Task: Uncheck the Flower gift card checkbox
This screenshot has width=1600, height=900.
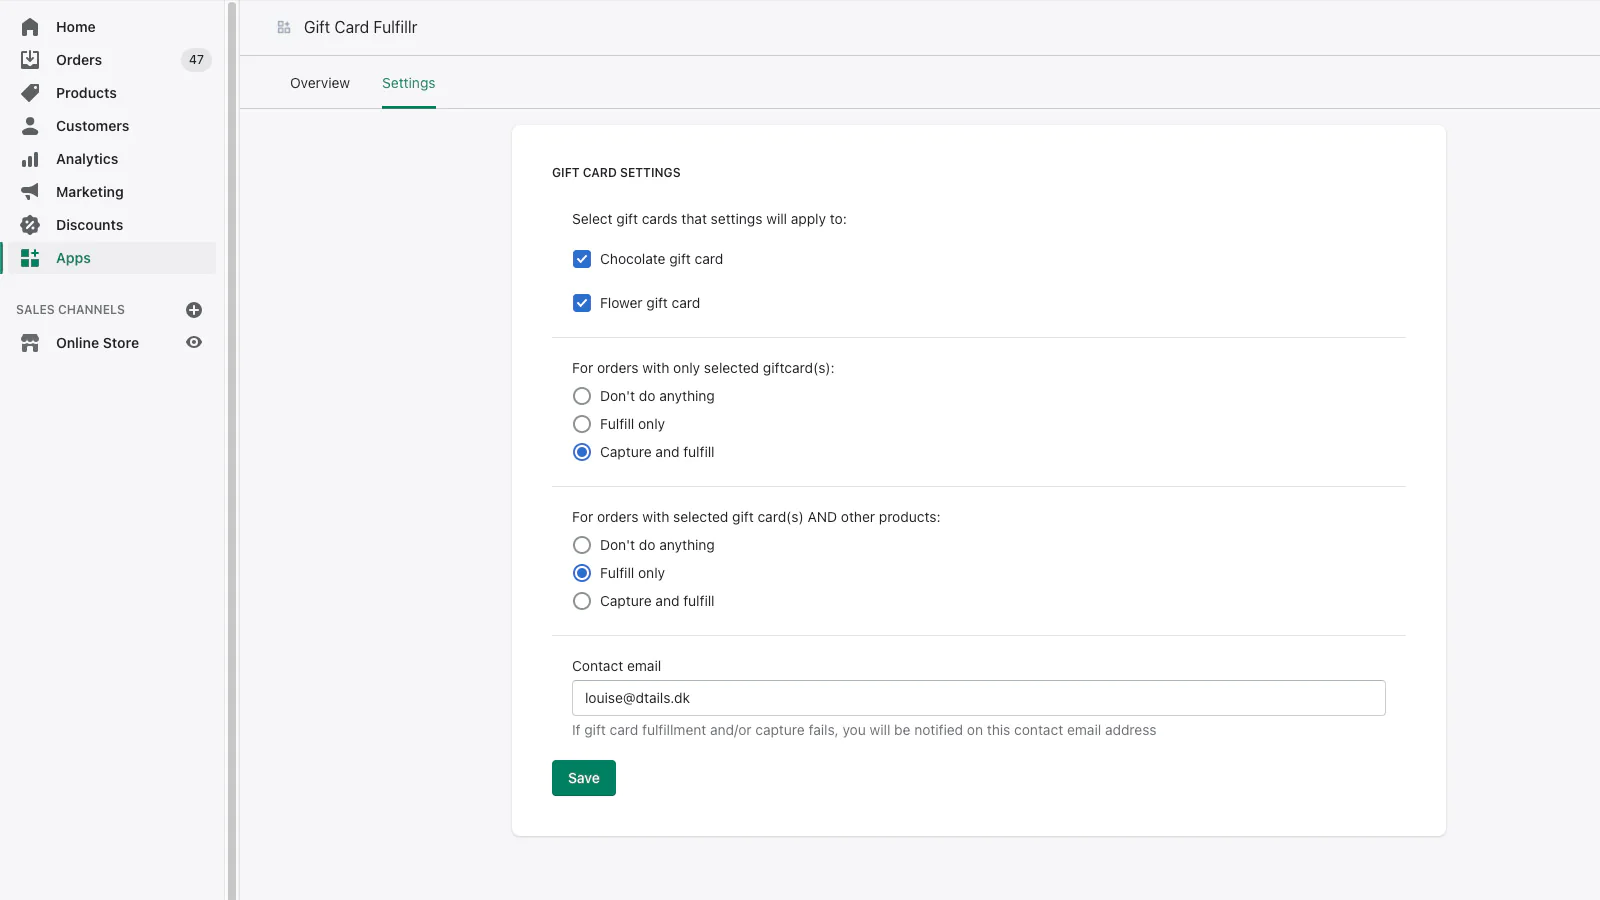Action: pyautogui.click(x=582, y=303)
